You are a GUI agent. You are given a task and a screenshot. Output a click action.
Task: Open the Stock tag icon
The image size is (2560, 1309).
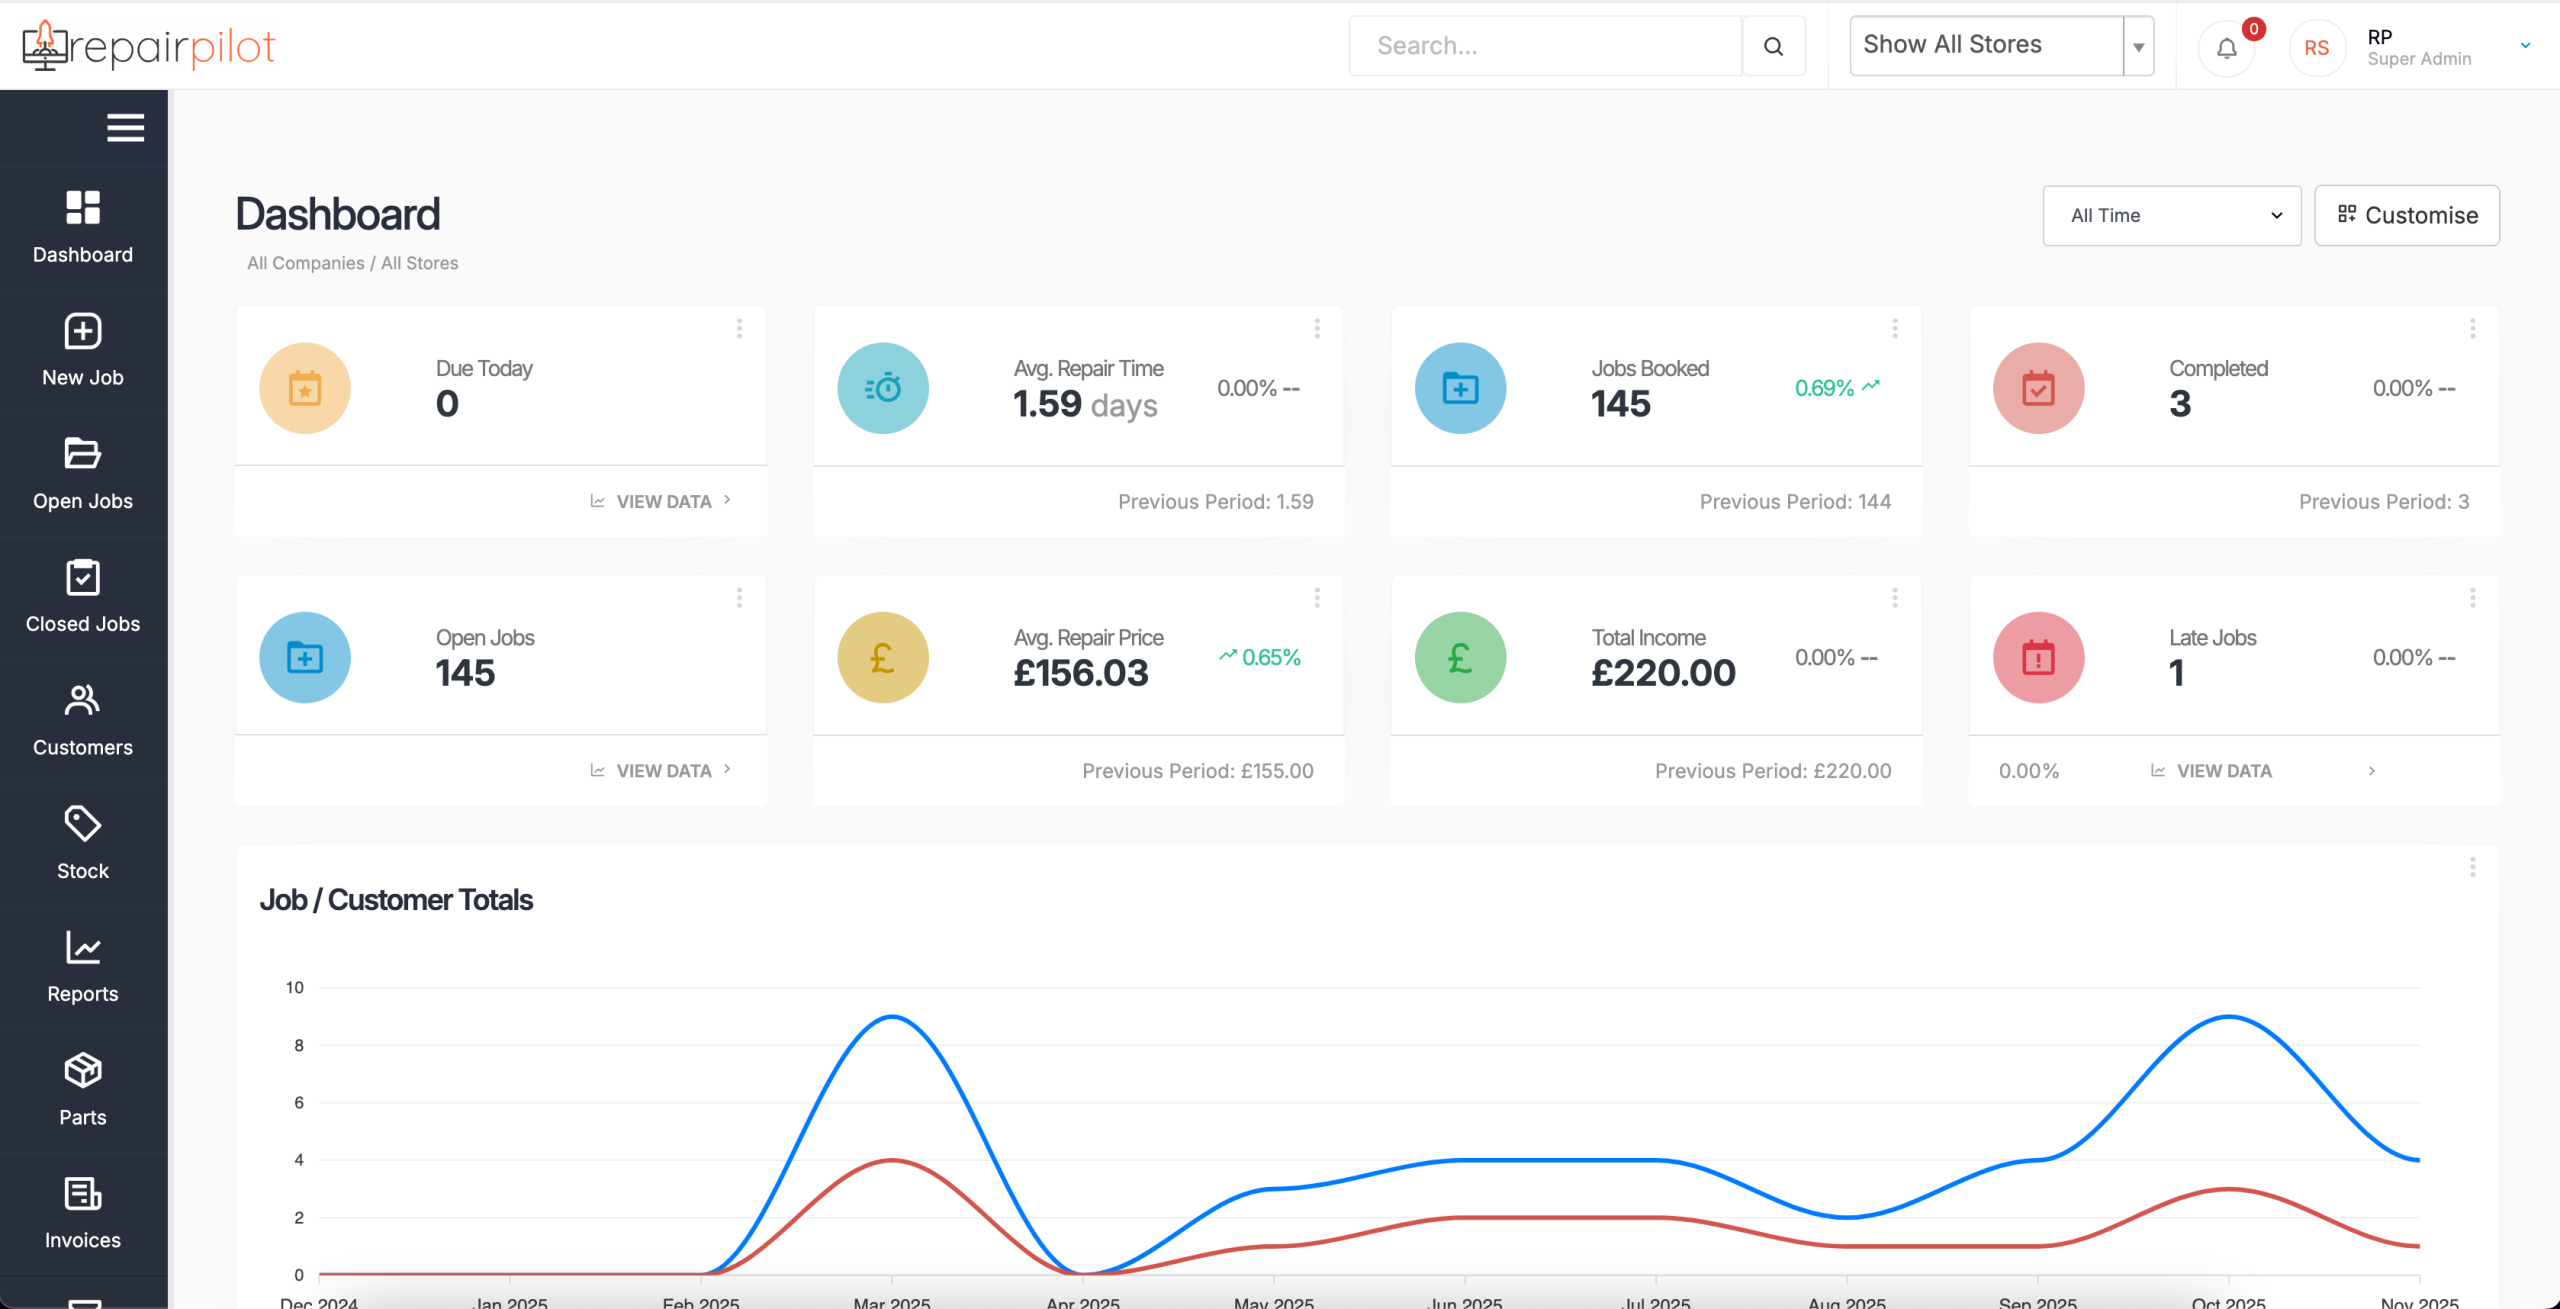coord(83,824)
